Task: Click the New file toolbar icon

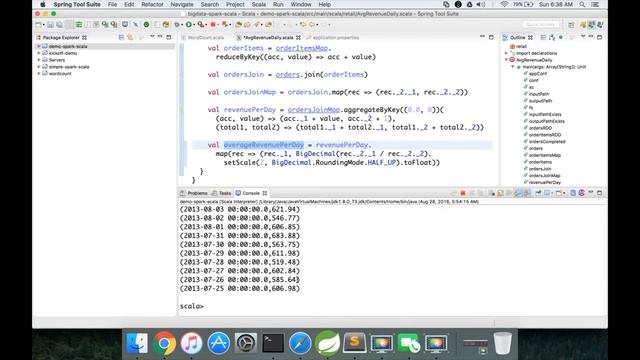Action: coord(39,25)
